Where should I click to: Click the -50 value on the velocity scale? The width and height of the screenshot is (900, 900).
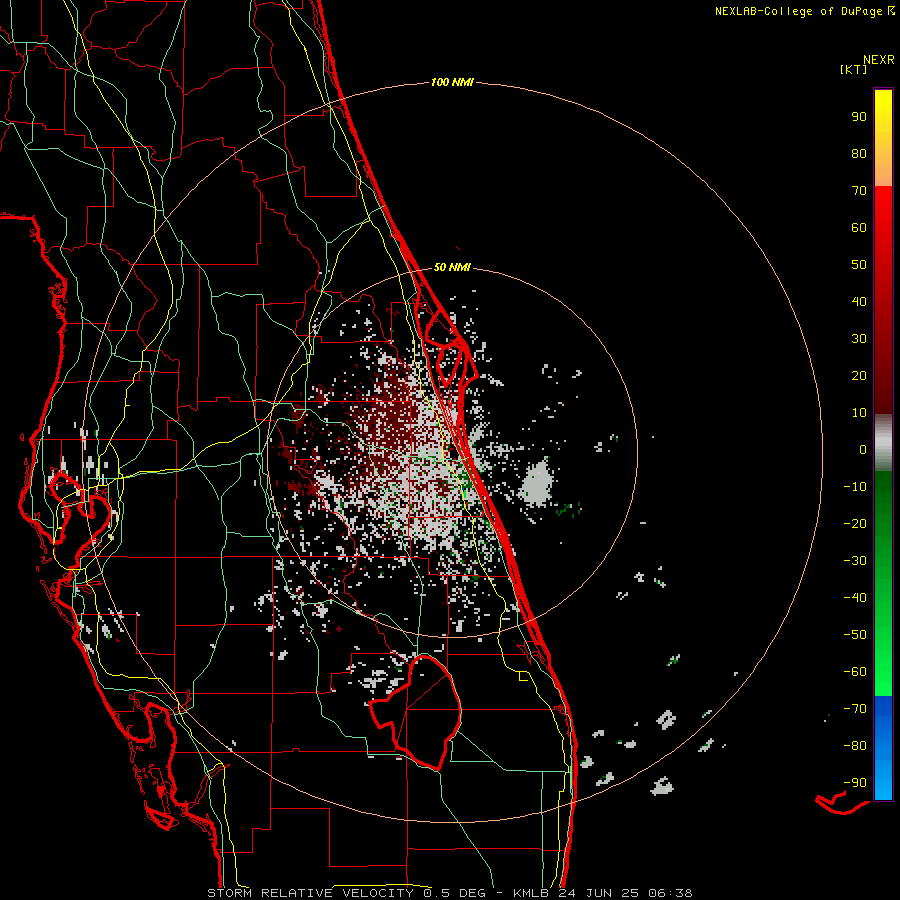pyautogui.click(x=855, y=635)
